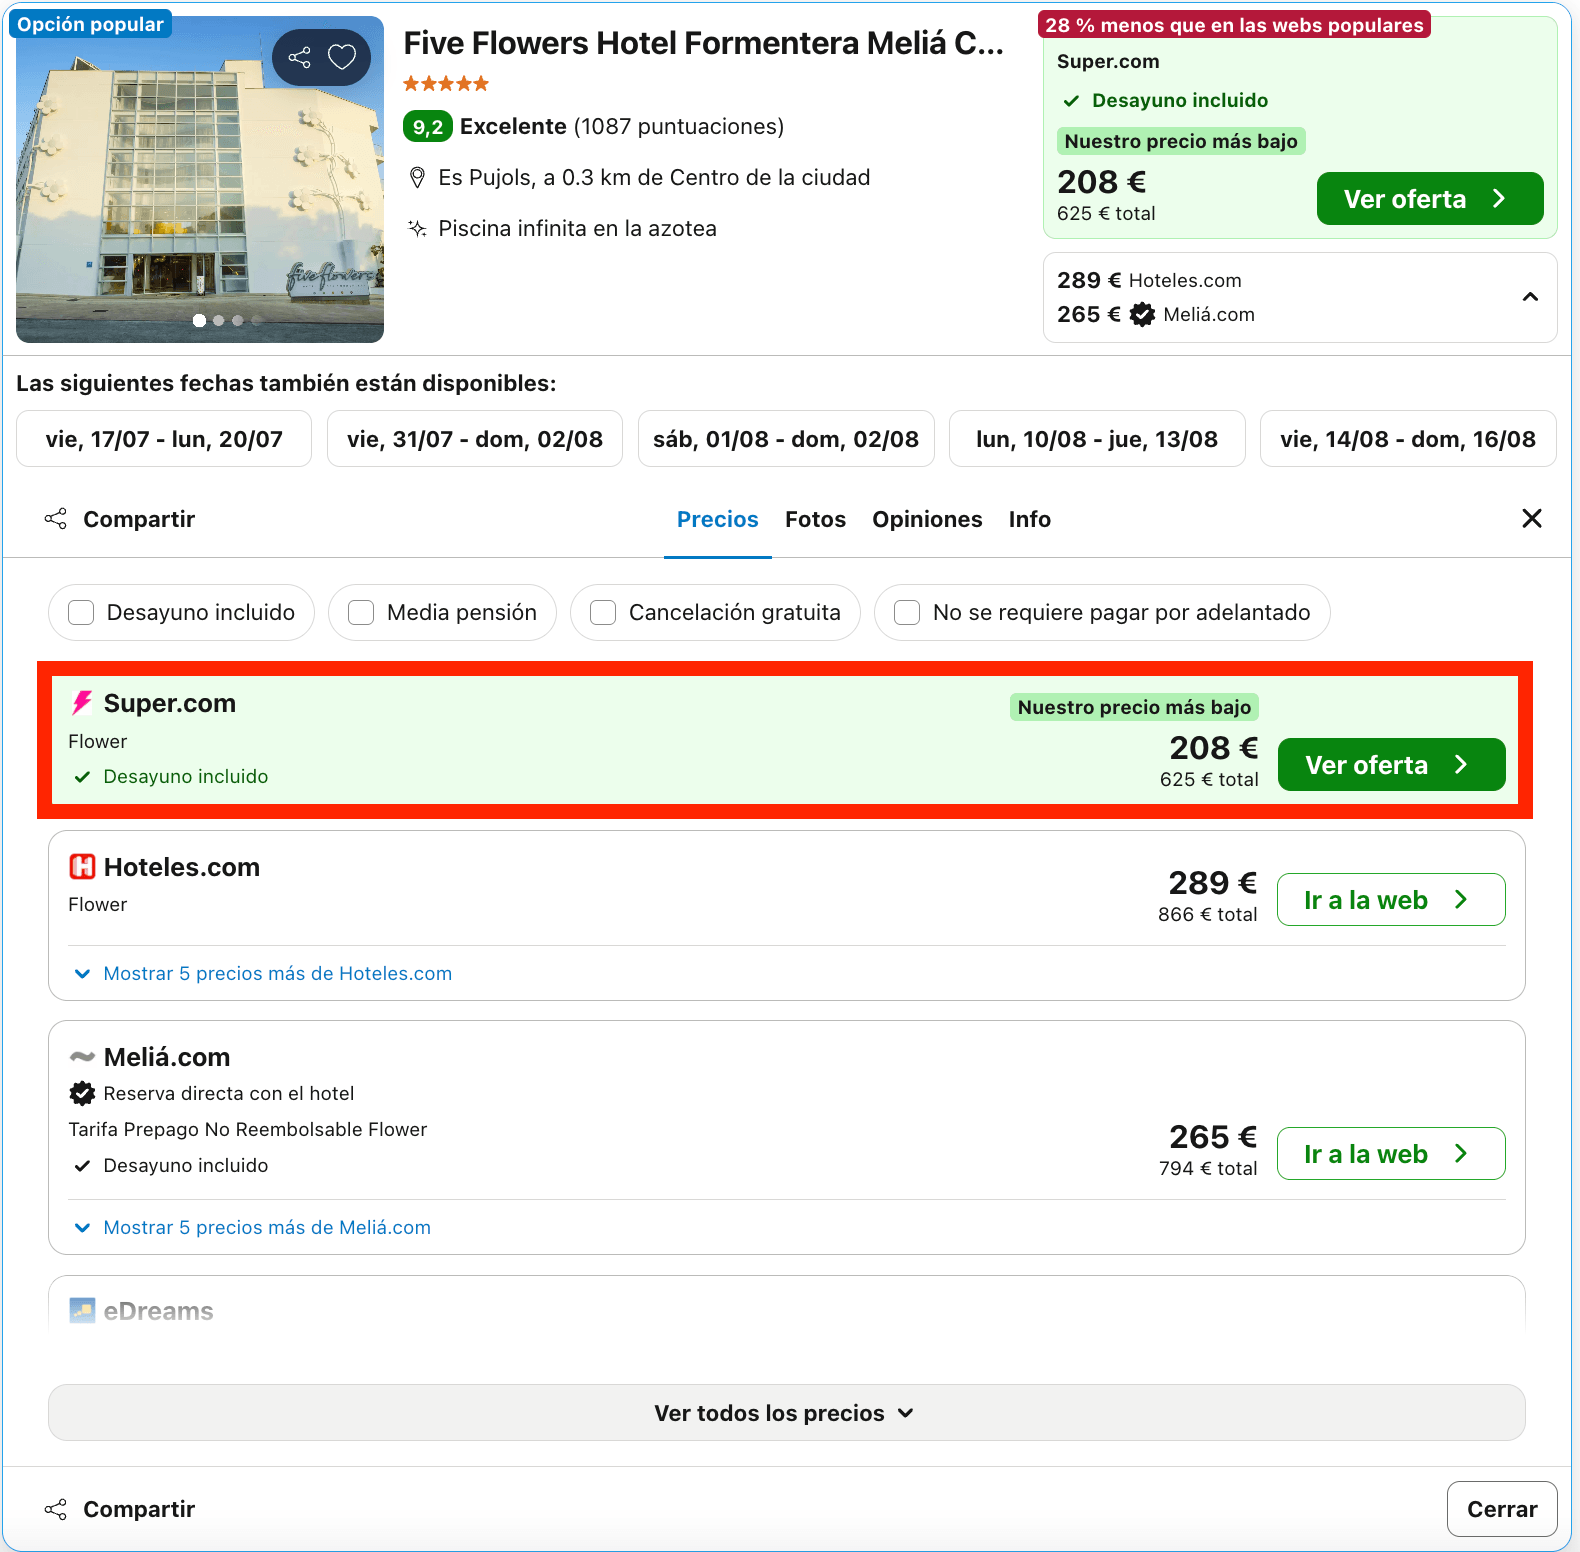Click the location pin icon near Es Pujols

click(418, 178)
